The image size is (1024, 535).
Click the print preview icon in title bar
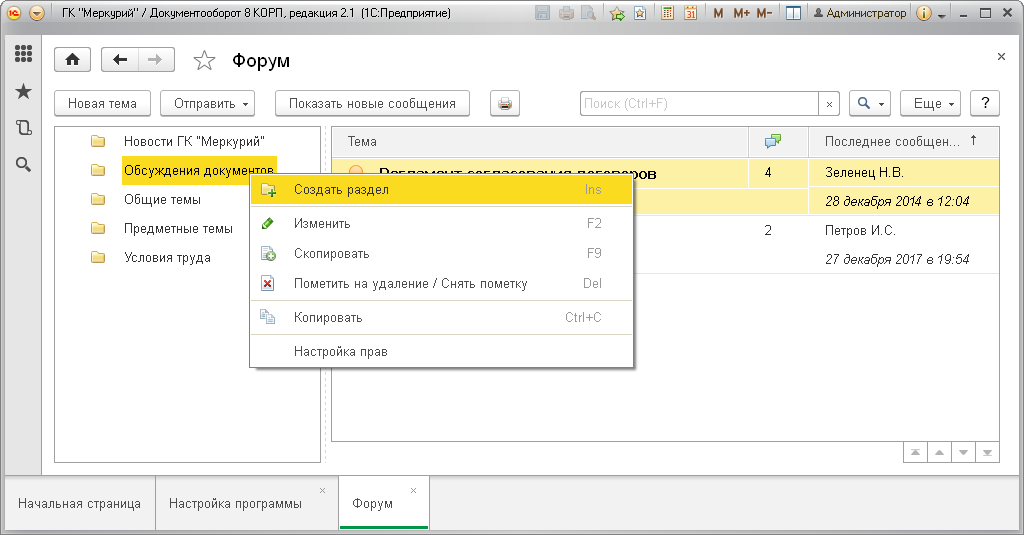(x=588, y=12)
